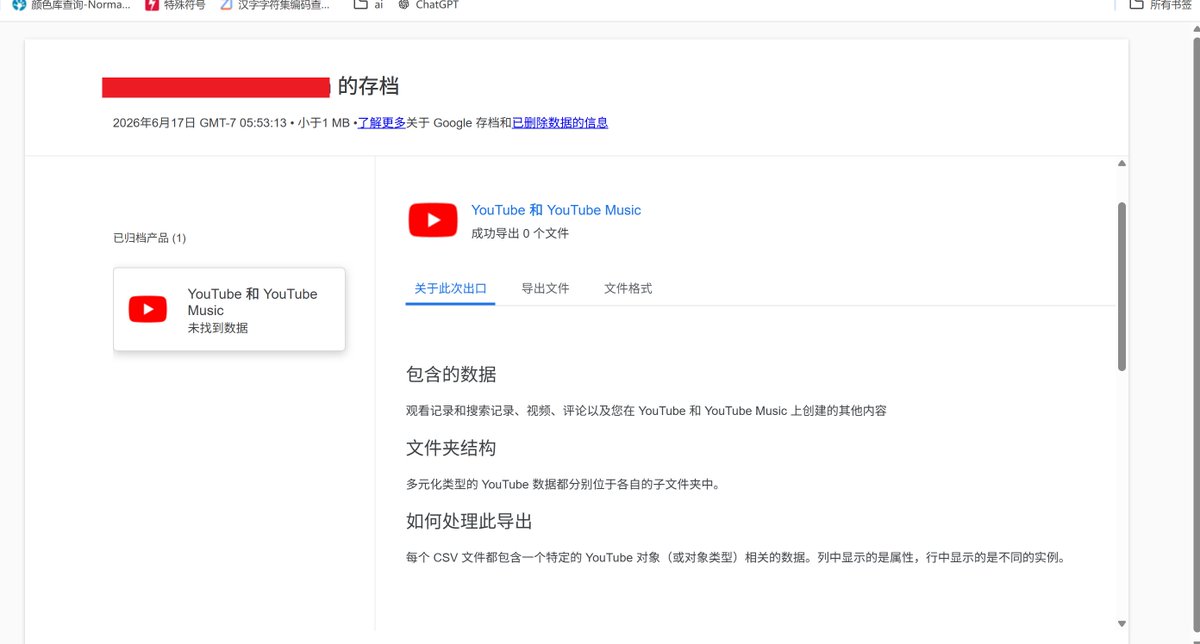Click the YouTube logo in the header

(x=433, y=220)
